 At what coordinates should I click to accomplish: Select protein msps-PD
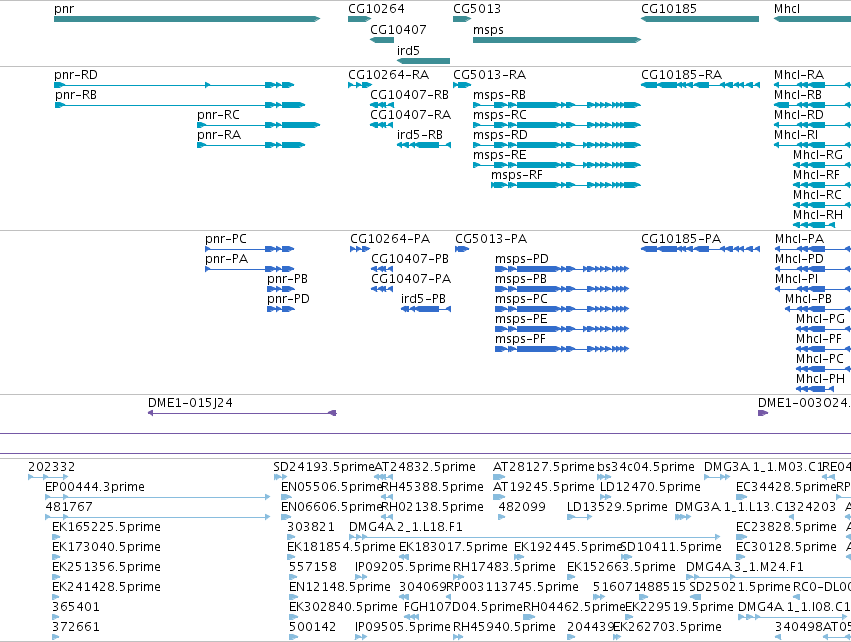[562, 269]
